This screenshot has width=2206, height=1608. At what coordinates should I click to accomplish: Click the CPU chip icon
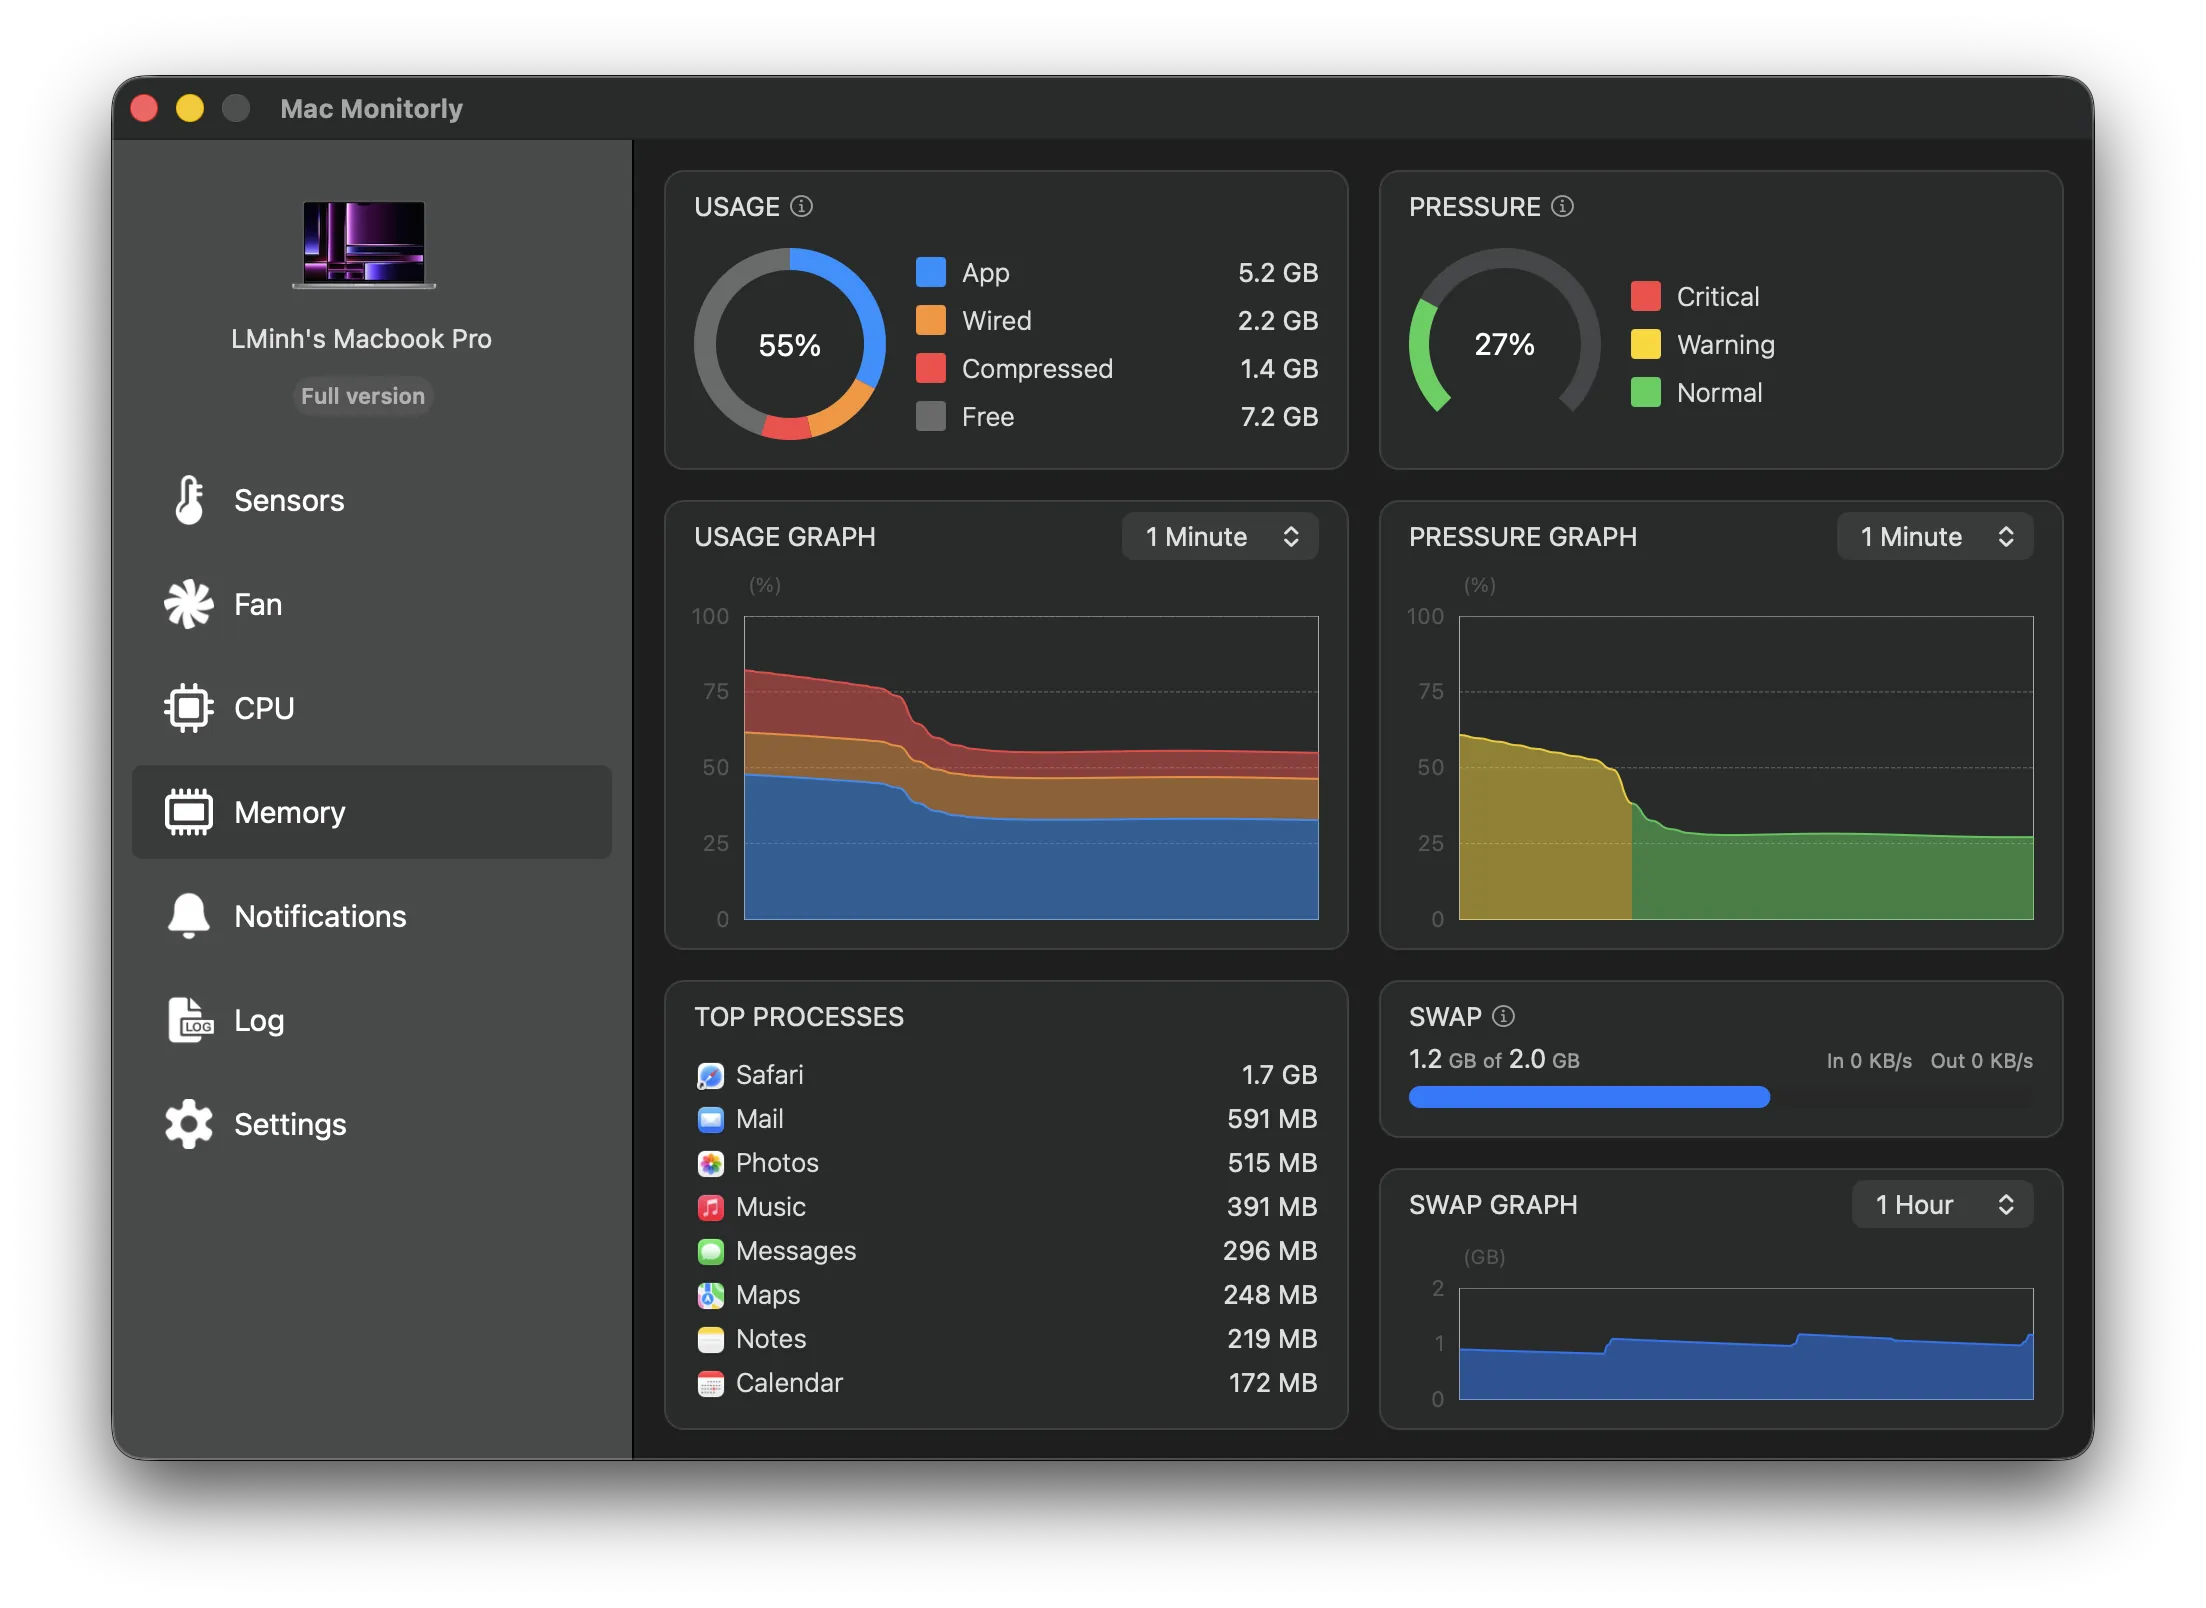click(x=189, y=708)
